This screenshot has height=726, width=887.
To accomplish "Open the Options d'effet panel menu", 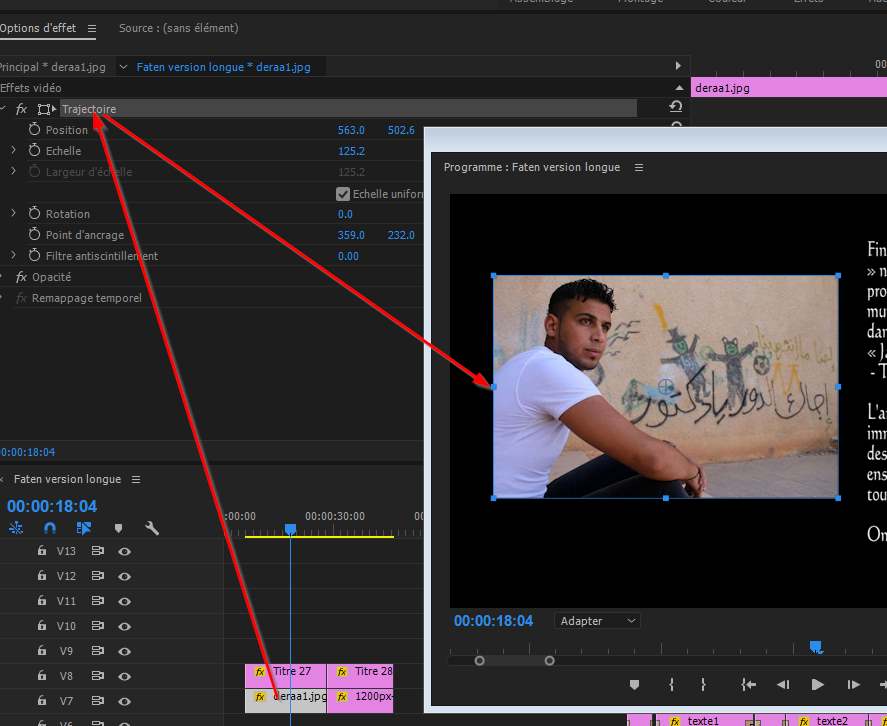I will pos(92,29).
